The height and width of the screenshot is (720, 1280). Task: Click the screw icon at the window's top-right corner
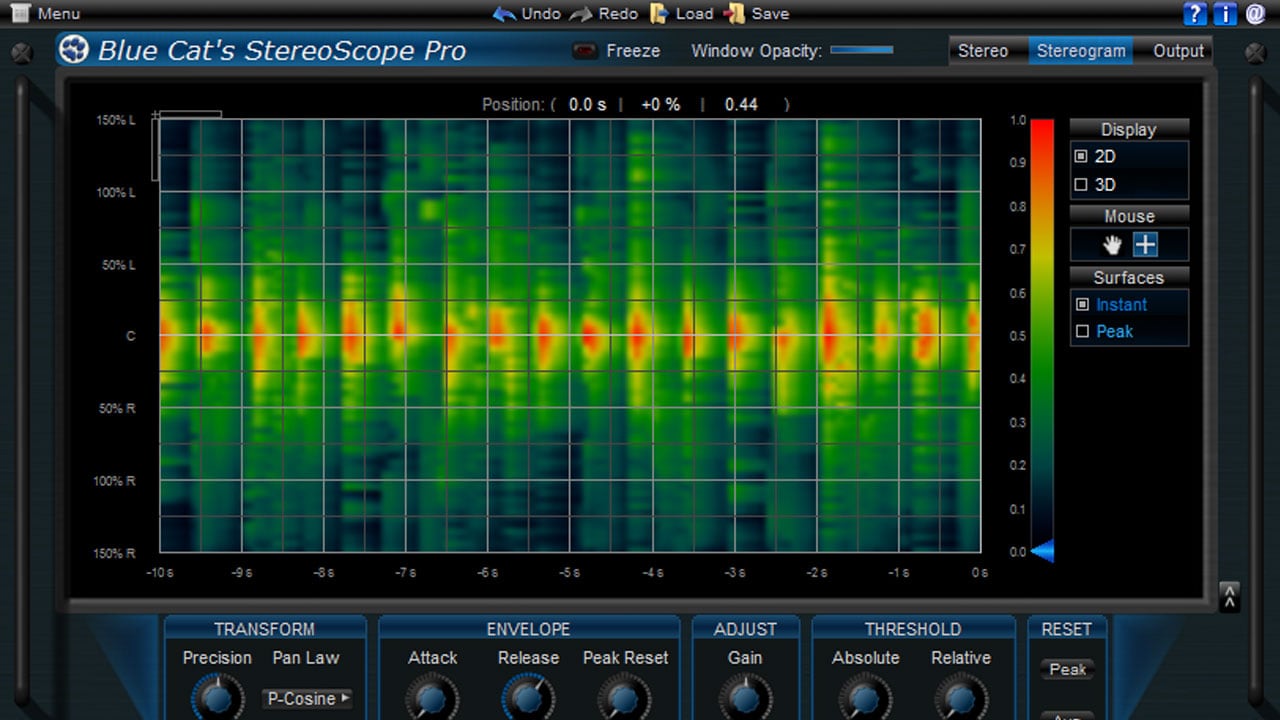tap(1256, 52)
